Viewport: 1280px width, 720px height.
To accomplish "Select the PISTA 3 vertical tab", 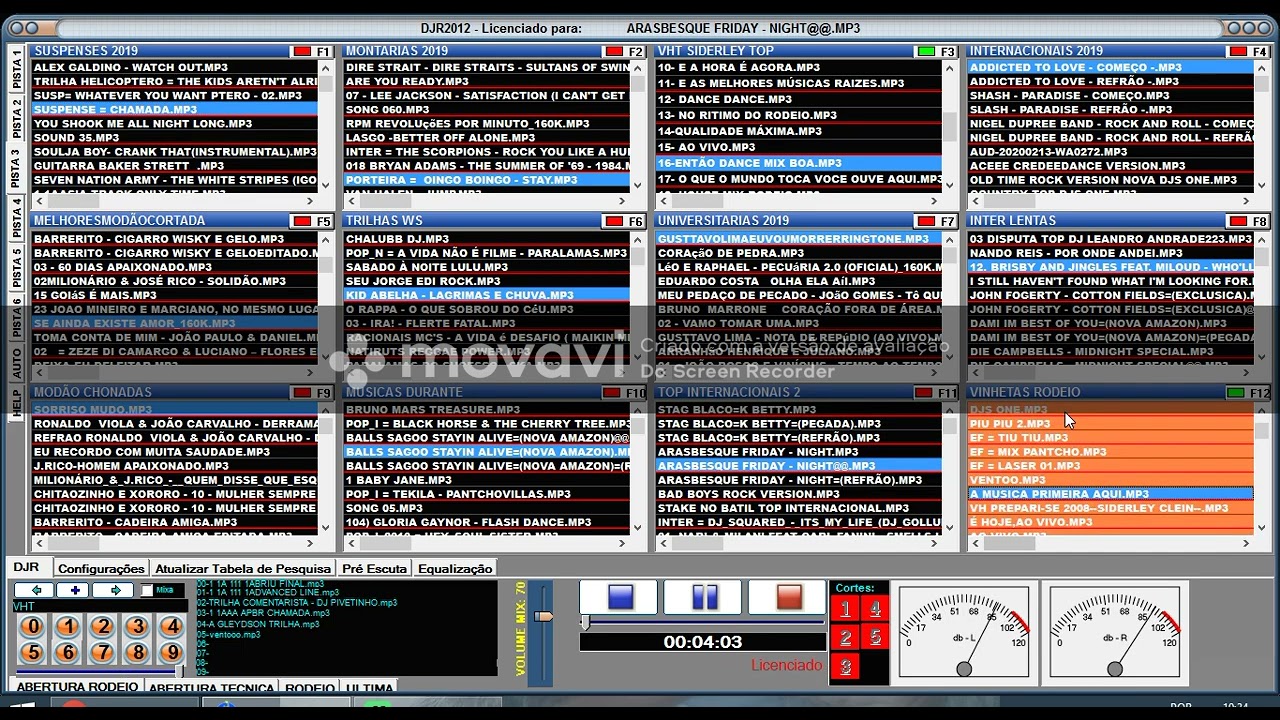I will click(17, 167).
